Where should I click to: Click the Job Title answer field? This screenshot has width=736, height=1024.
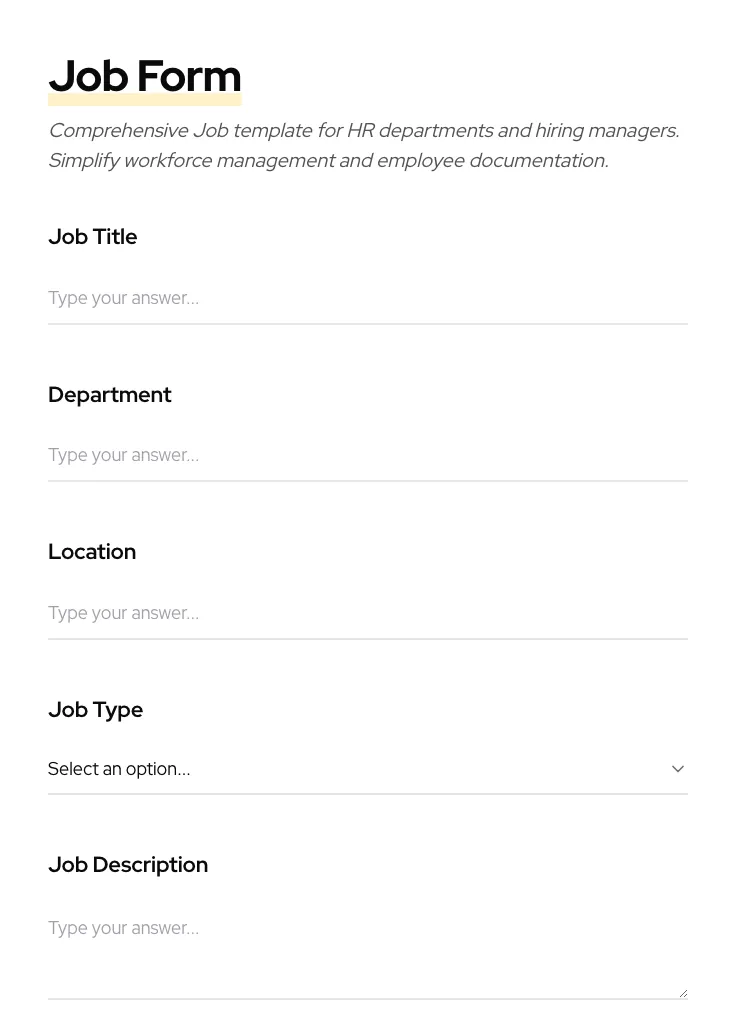(368, 298)
